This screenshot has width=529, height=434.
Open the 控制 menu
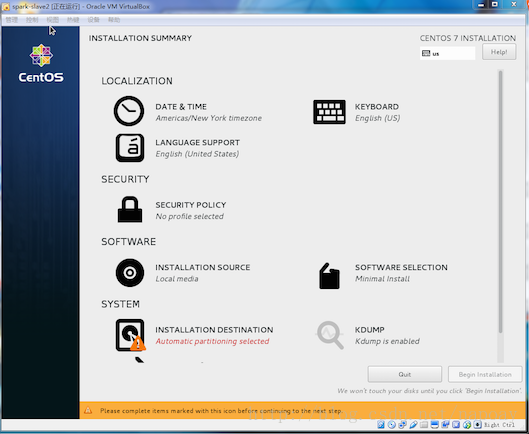pos(32,20)
